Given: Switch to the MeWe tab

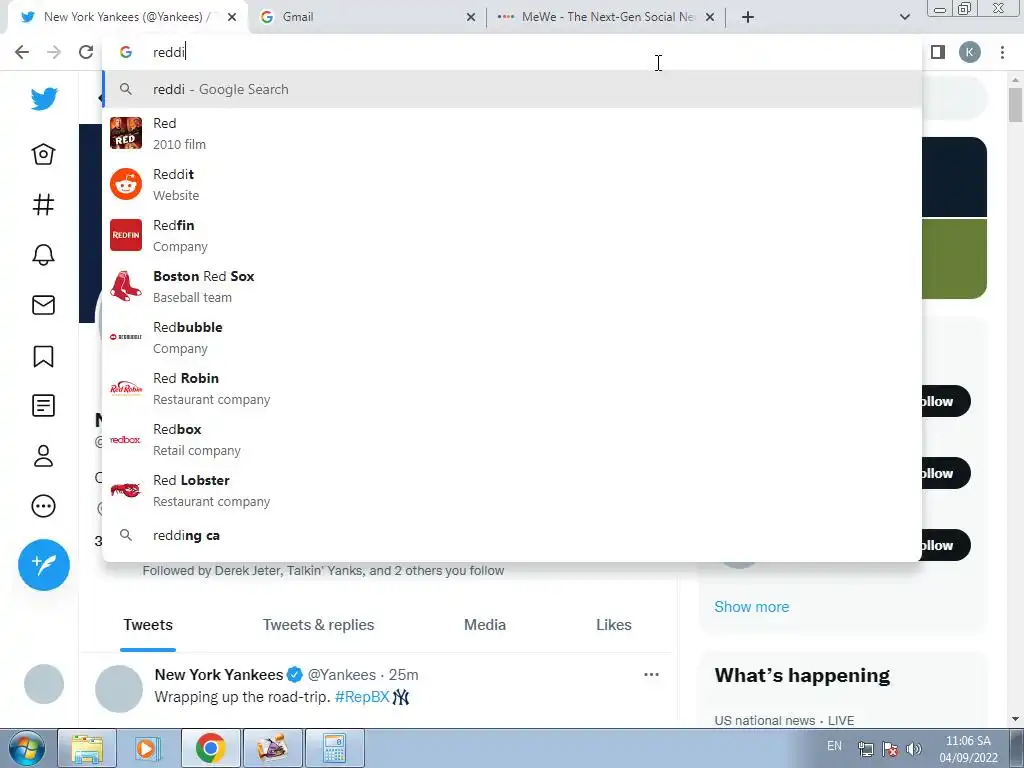Looking at the screenshot, I should [x=606, y=17].
